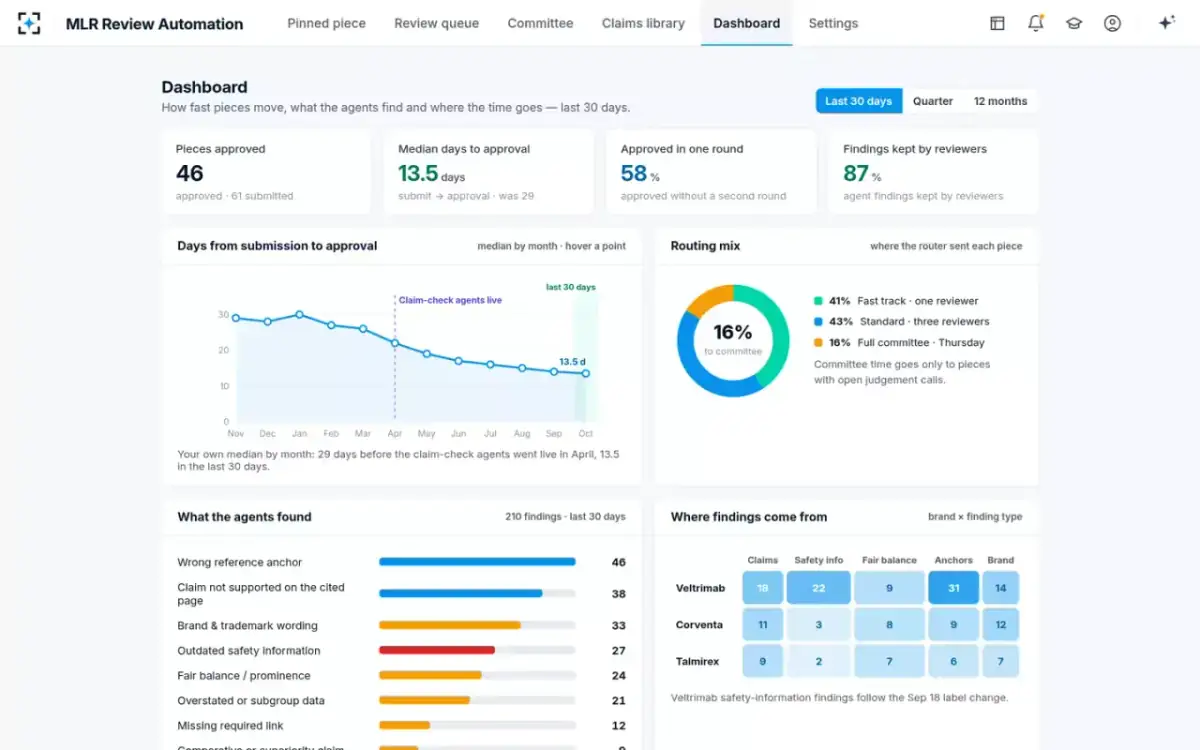Click the Missing required link bar
The image size is (1200, 750).
click(404, 725)
